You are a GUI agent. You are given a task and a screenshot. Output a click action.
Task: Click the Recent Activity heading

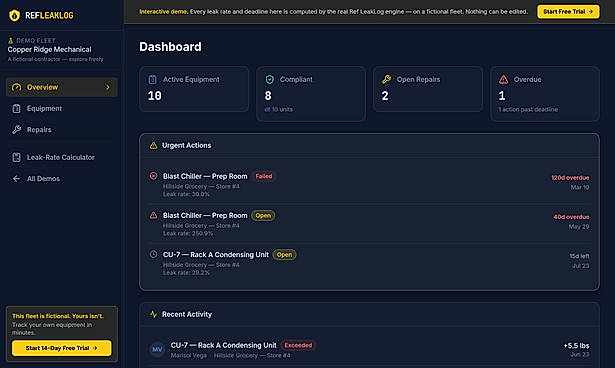(187, 314)
